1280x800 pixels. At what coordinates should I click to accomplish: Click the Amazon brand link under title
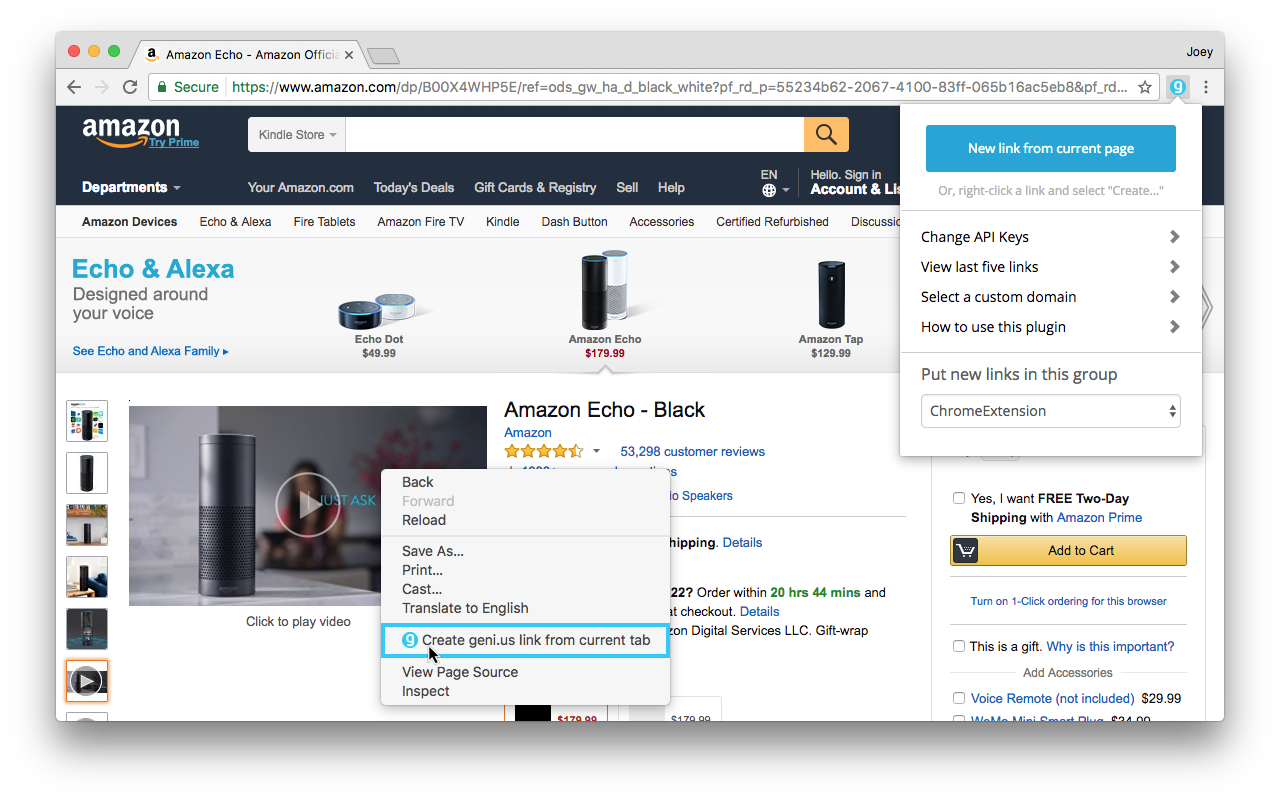(x=528, y=432)
